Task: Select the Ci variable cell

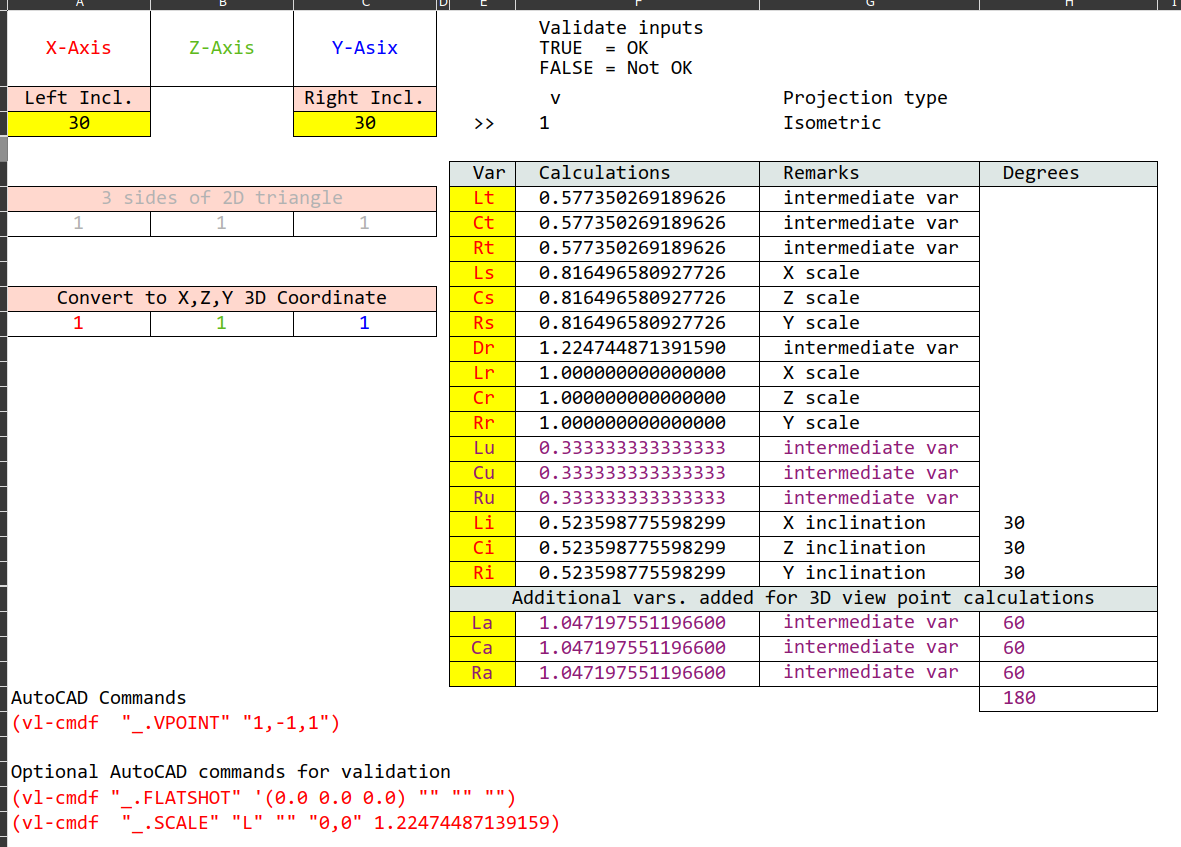Action: pyautogui.click(x=483, y=548)
